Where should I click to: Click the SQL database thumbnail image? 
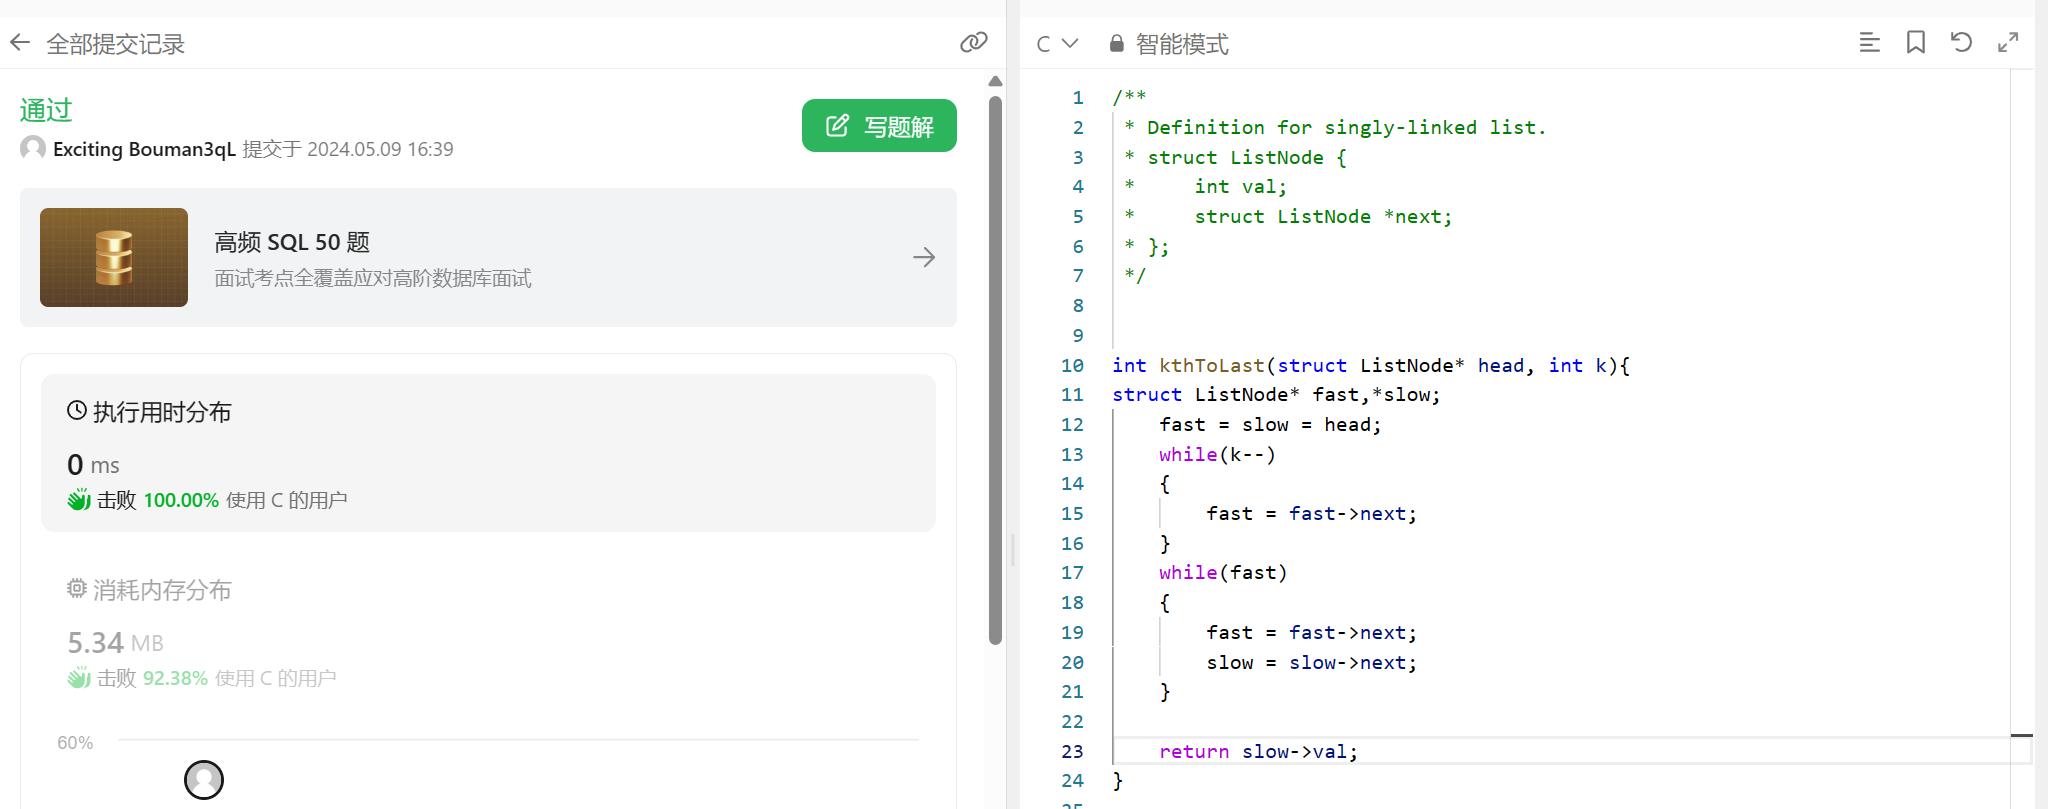coord(114,257)
